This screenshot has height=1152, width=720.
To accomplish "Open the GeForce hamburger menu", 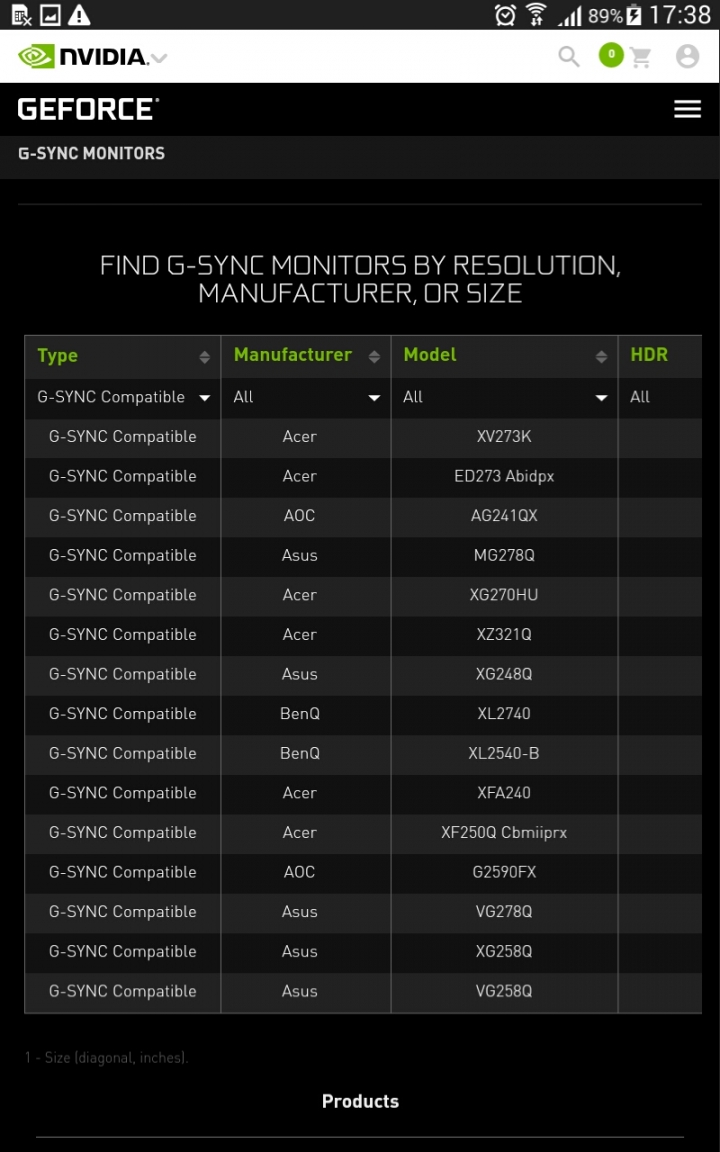I will coord(687,109).
